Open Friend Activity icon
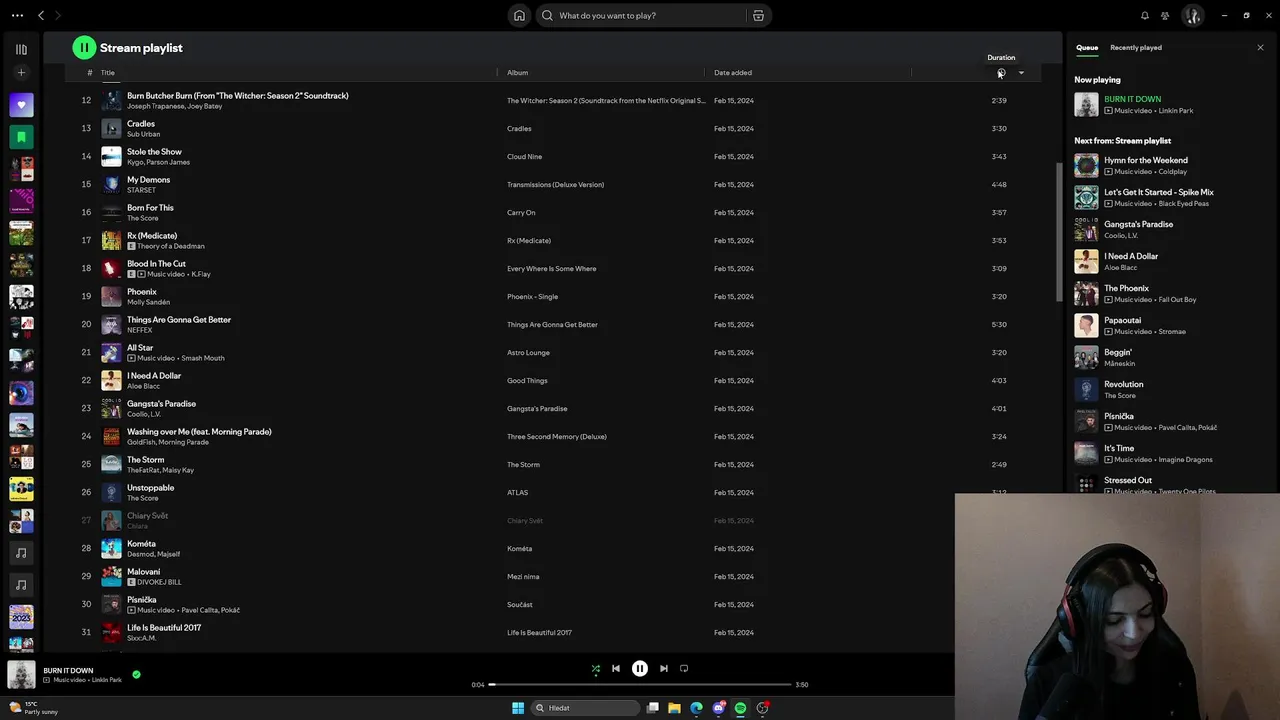This screenshot has height=720, width=1280. pos(1165,15)
